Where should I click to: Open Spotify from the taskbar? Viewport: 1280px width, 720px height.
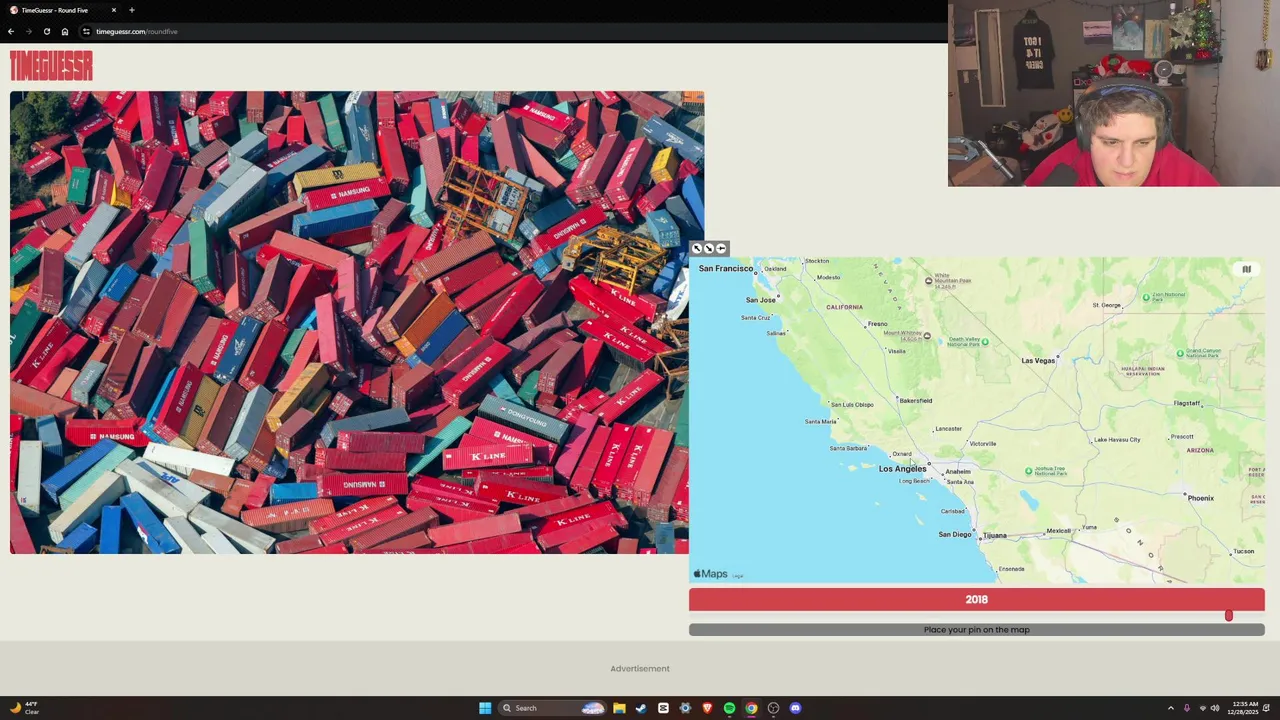click(x=729, y=708)
